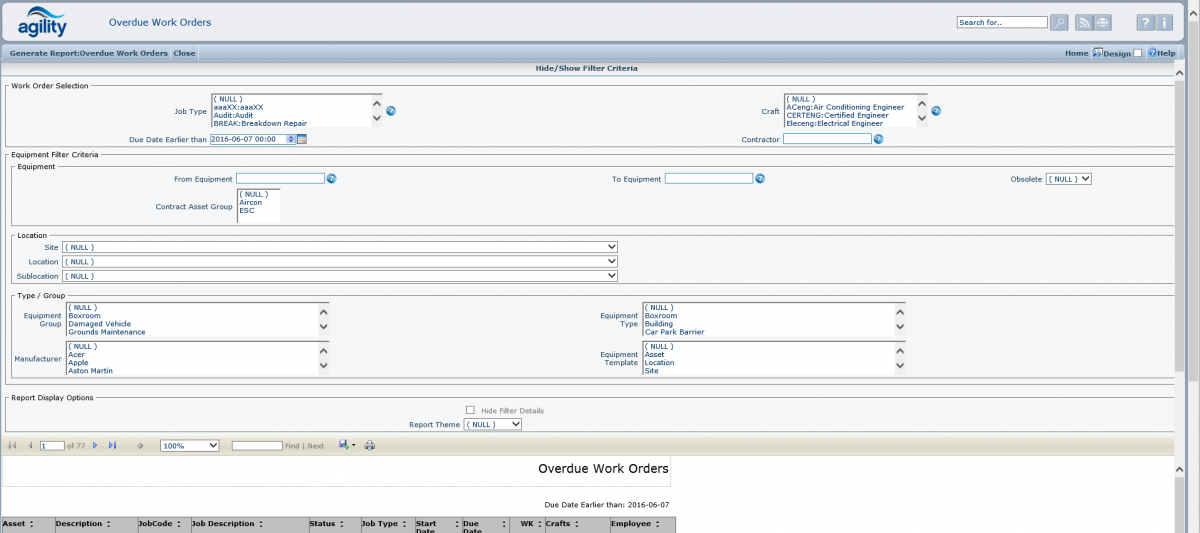Image resolution: width=1200 pixels, height=533 pixels.
Task: Open the report zoom 100% dropdown
Action: [x=189, y=445]
